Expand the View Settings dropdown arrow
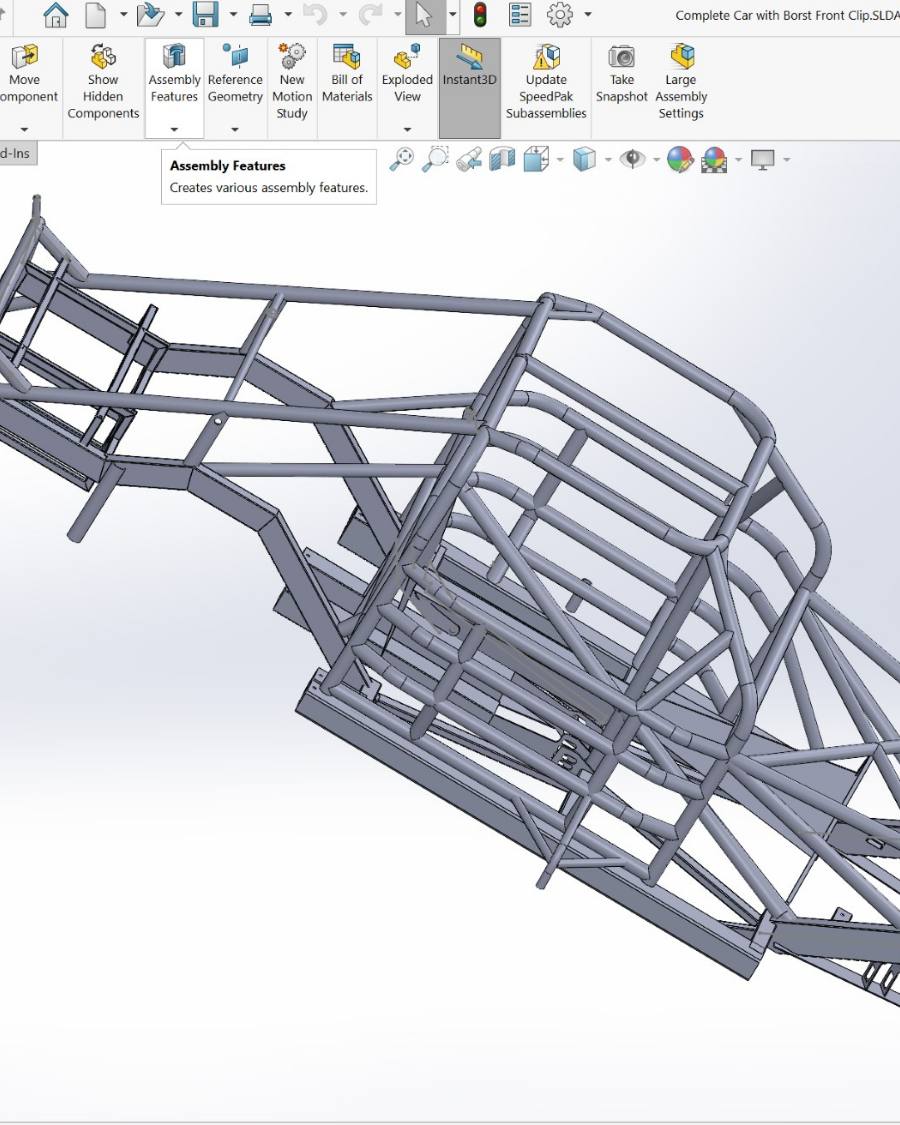 pyautogui.click(x=787, y=159)
